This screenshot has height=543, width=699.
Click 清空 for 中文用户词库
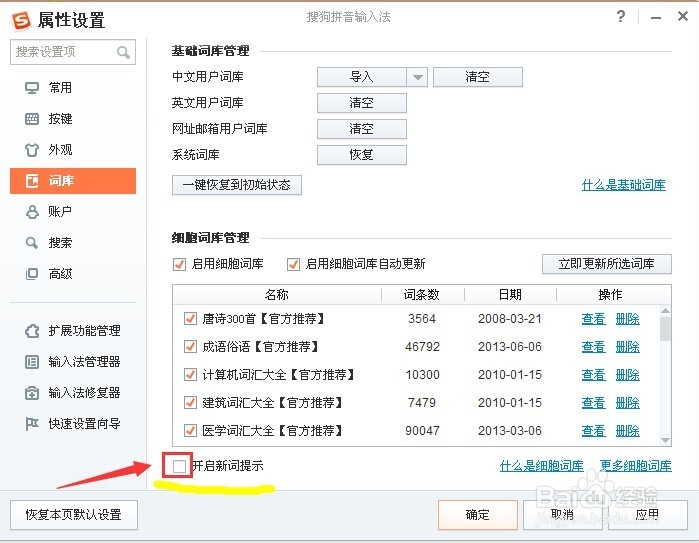pyautogui.click(x=477, y=77)
